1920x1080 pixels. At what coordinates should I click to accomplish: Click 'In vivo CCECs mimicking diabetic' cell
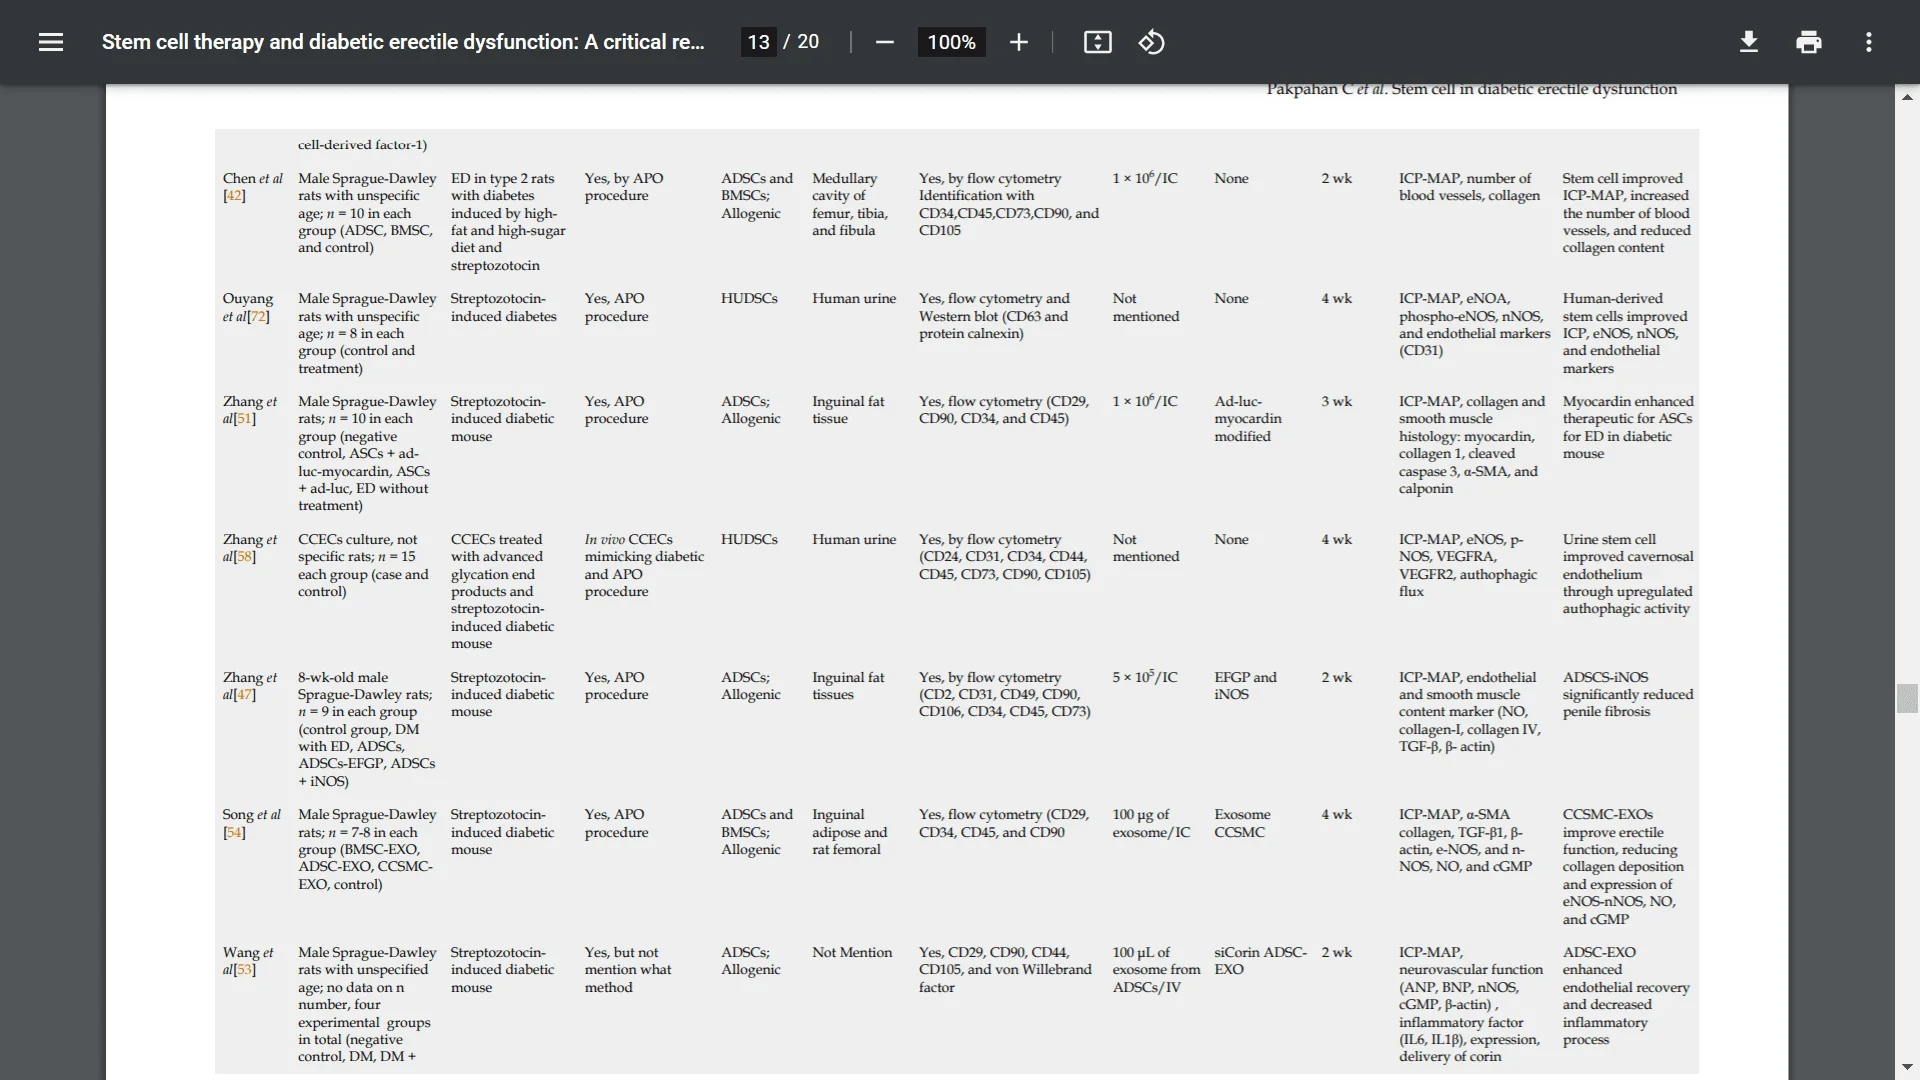click(644, 565)
